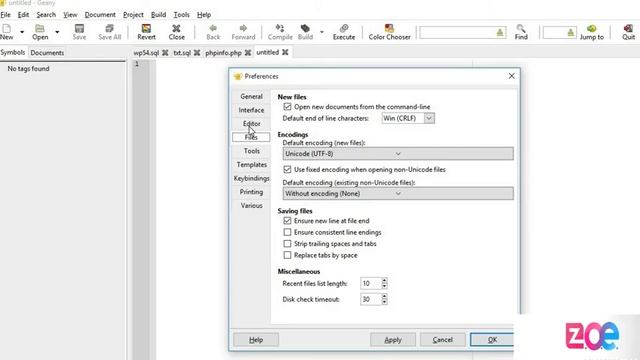The image size is (640, 360).
Task: Open the Search menu
Action: tap(46, 15)
